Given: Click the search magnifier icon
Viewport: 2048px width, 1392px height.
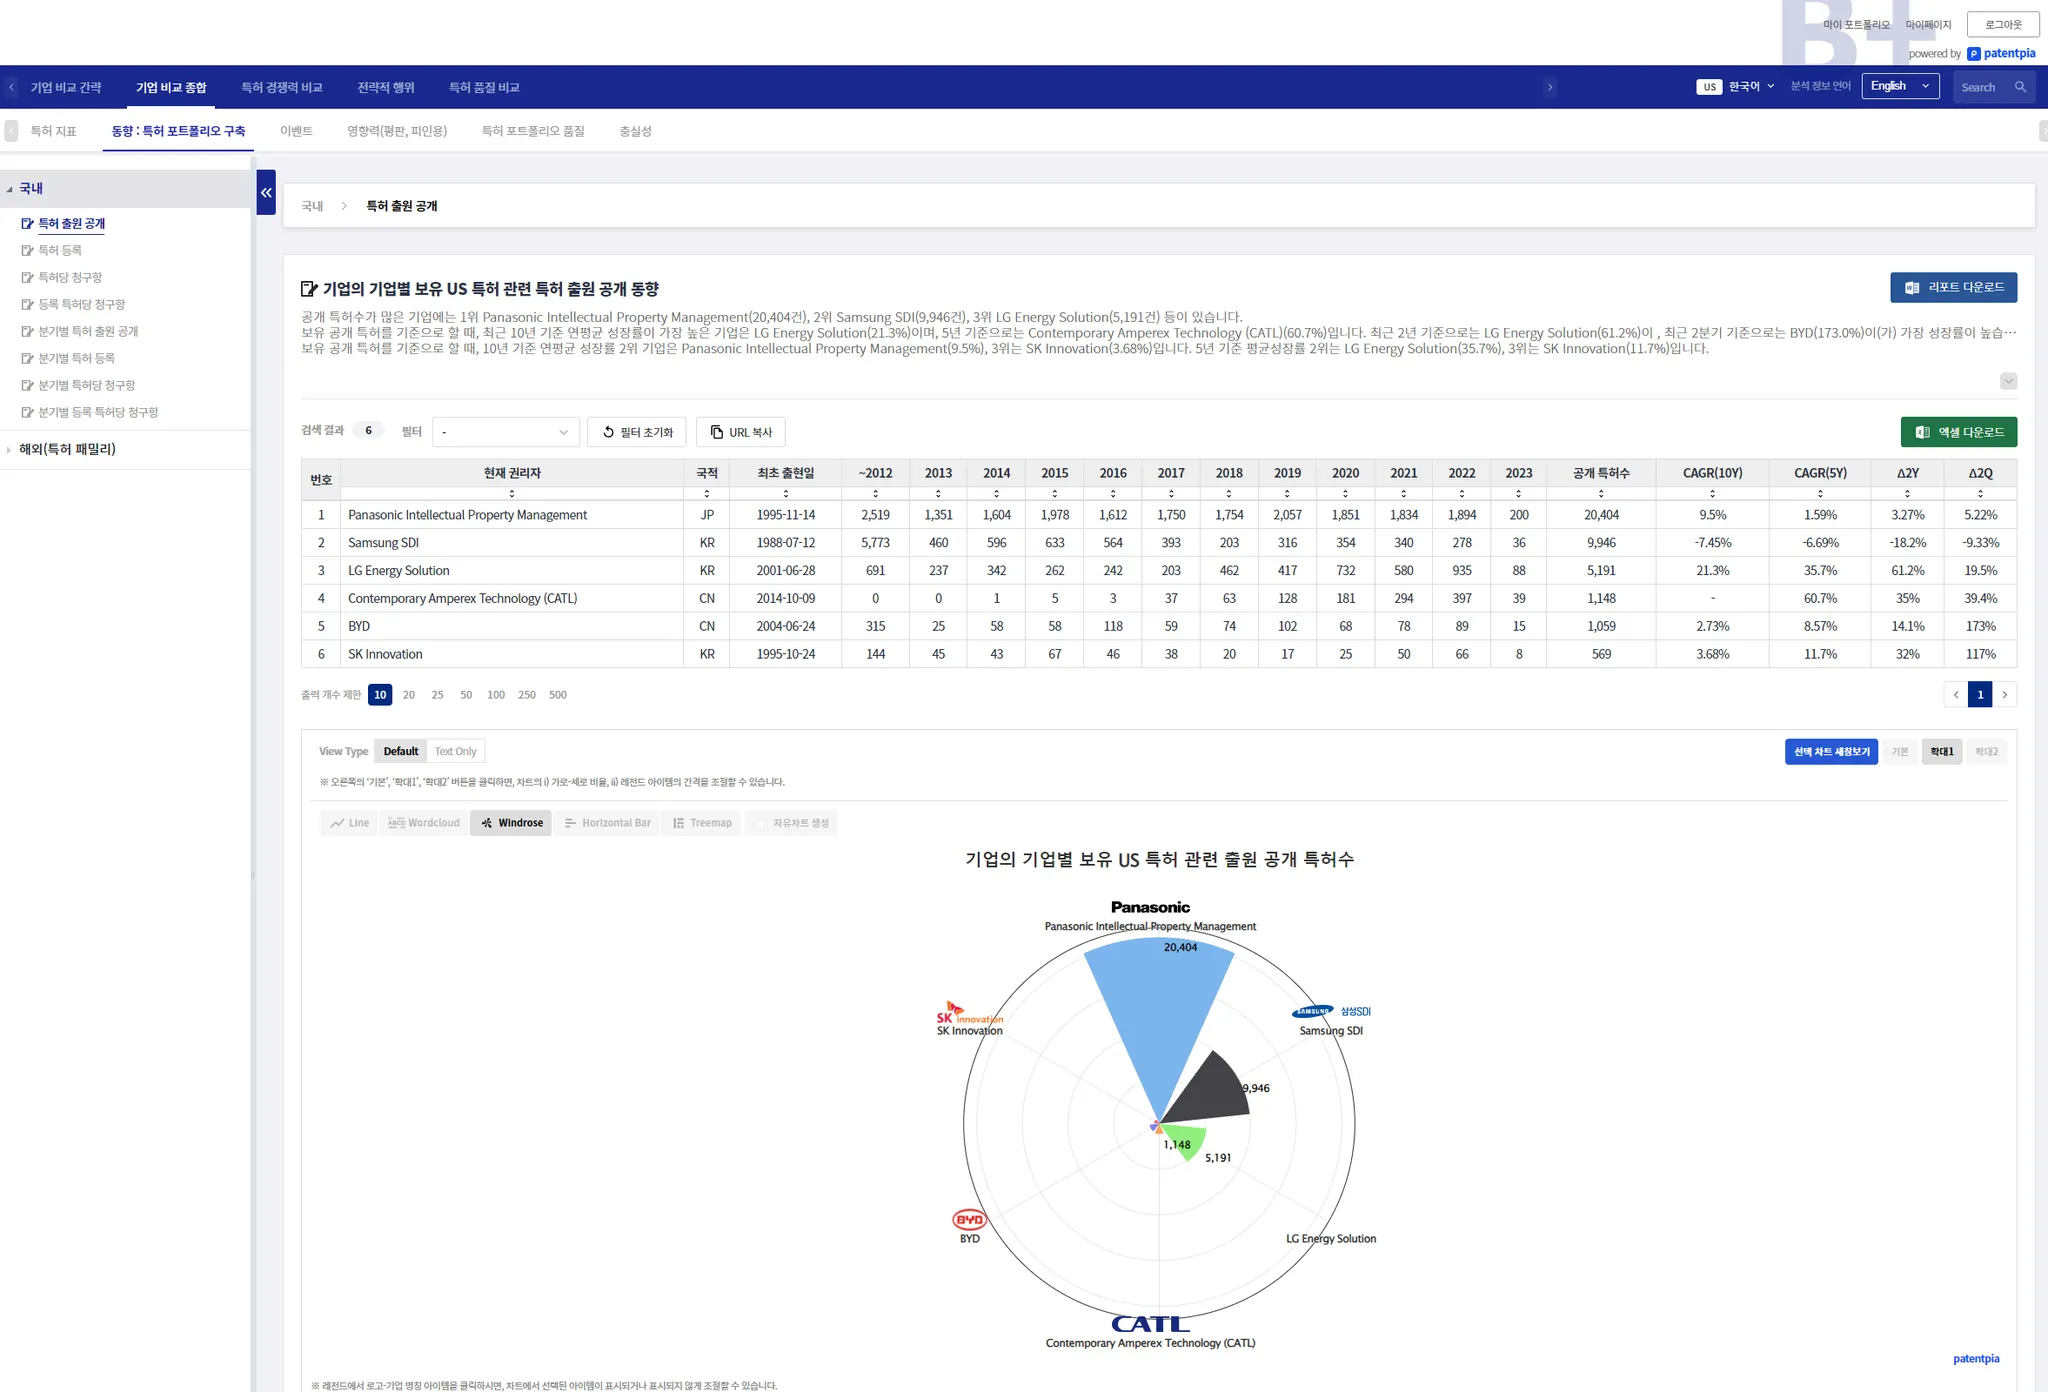Looking at the screenshot, I should 2020,87.
